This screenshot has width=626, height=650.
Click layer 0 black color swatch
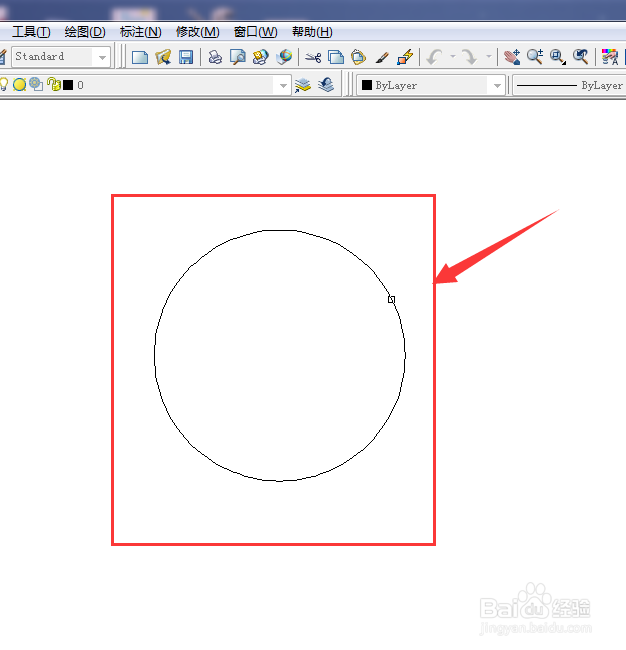[x=68, y=85]
